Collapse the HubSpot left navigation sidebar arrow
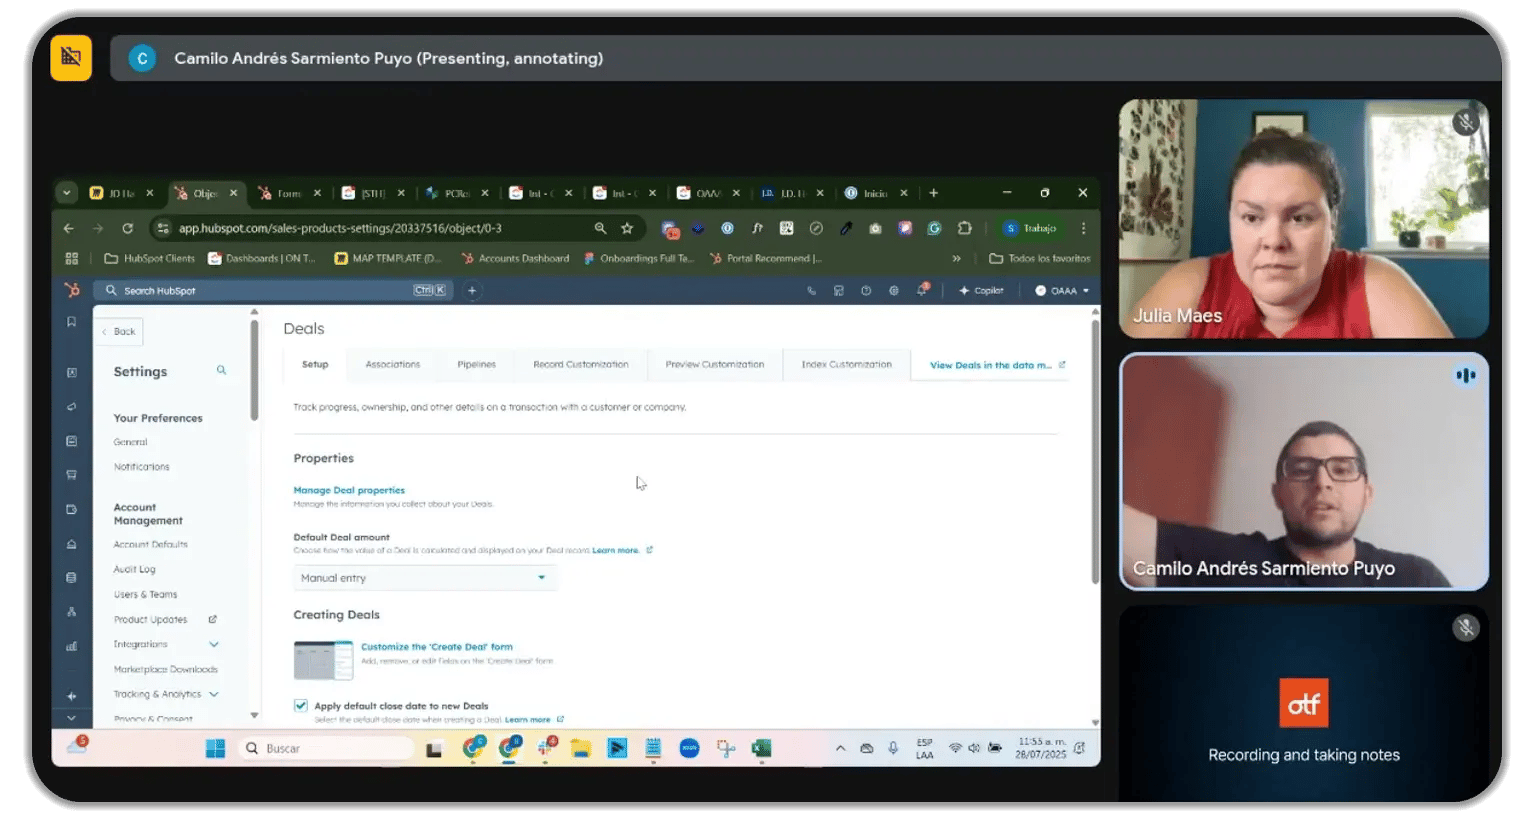This screenshot has width=1535, height=821. tap(71, 718)
